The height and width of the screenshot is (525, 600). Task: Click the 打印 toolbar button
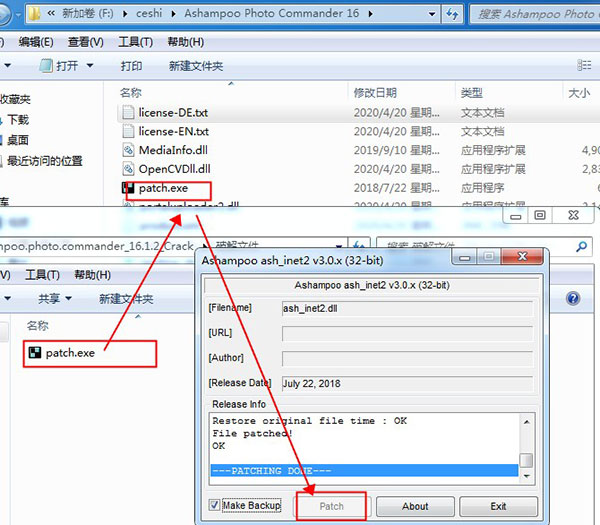pyautogui.click(x=131, y=66)
